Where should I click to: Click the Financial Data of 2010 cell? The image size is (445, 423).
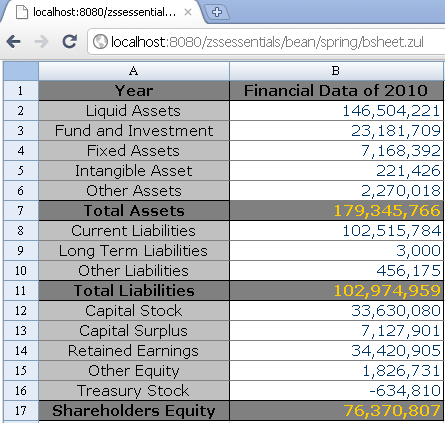pos(336,91)
